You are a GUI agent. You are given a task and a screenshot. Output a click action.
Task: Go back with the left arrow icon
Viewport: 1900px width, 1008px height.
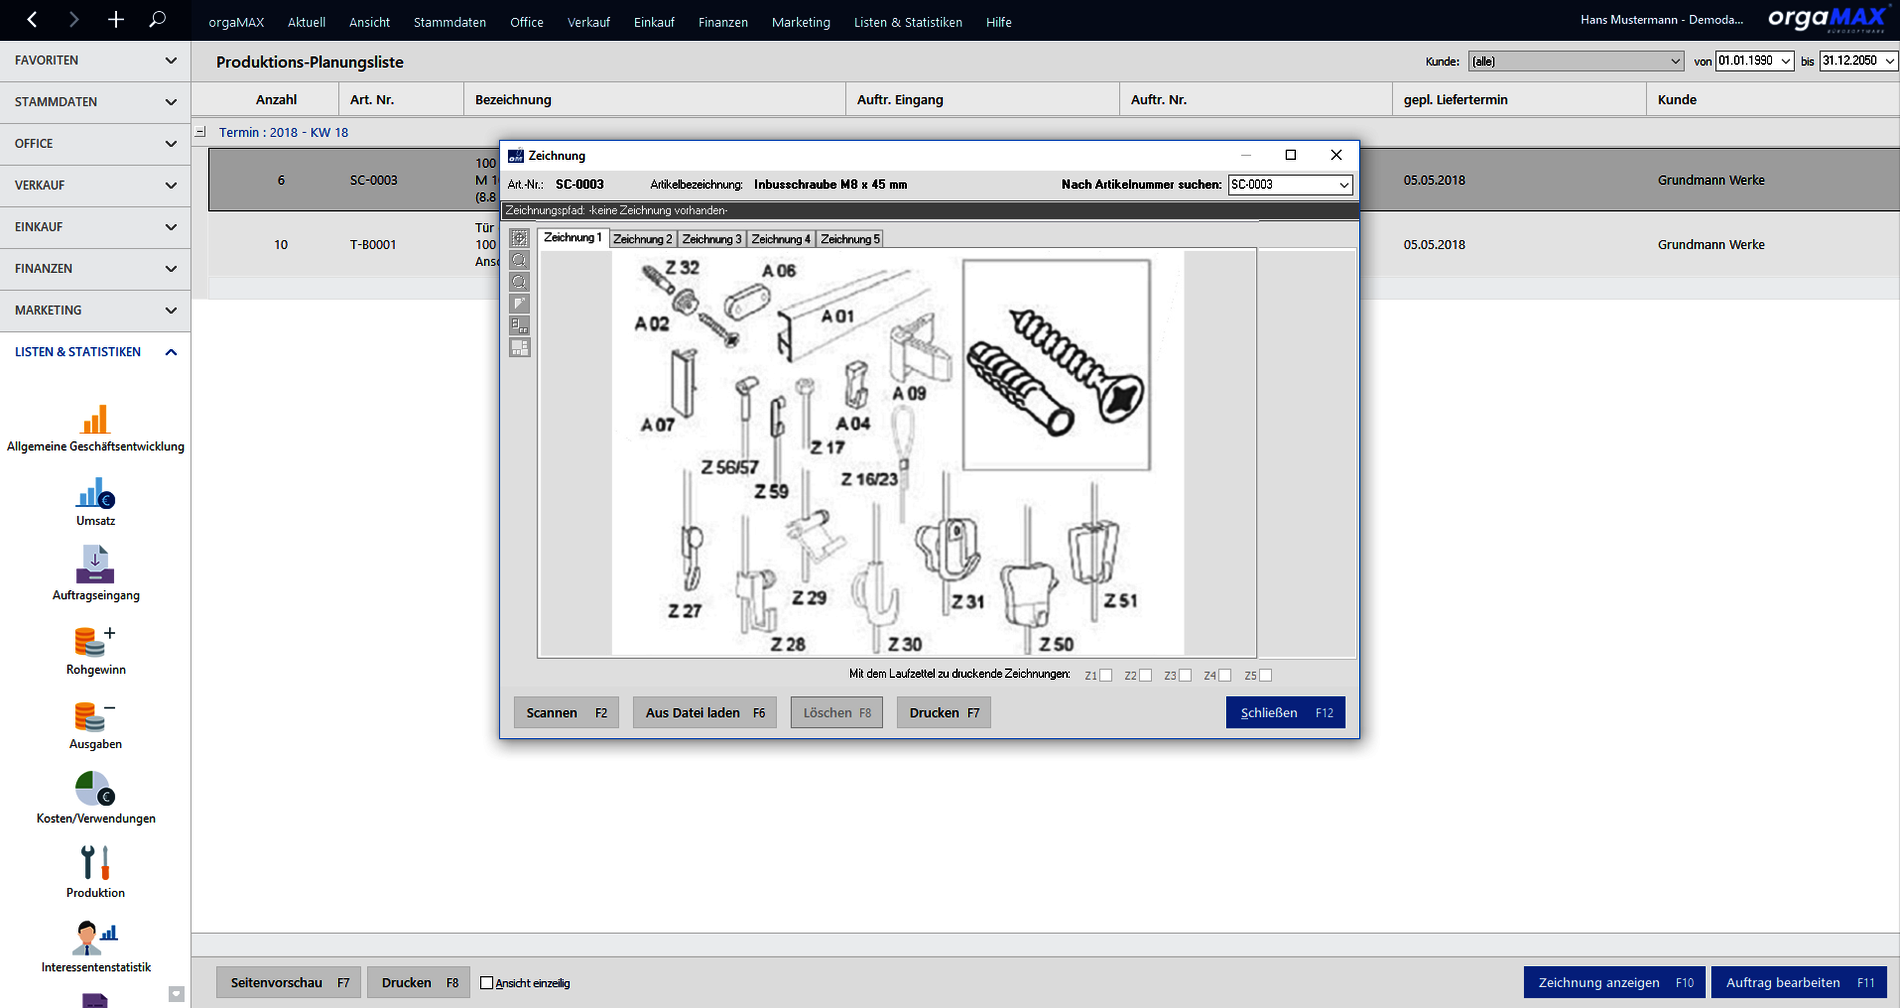[x=32, y=19]
